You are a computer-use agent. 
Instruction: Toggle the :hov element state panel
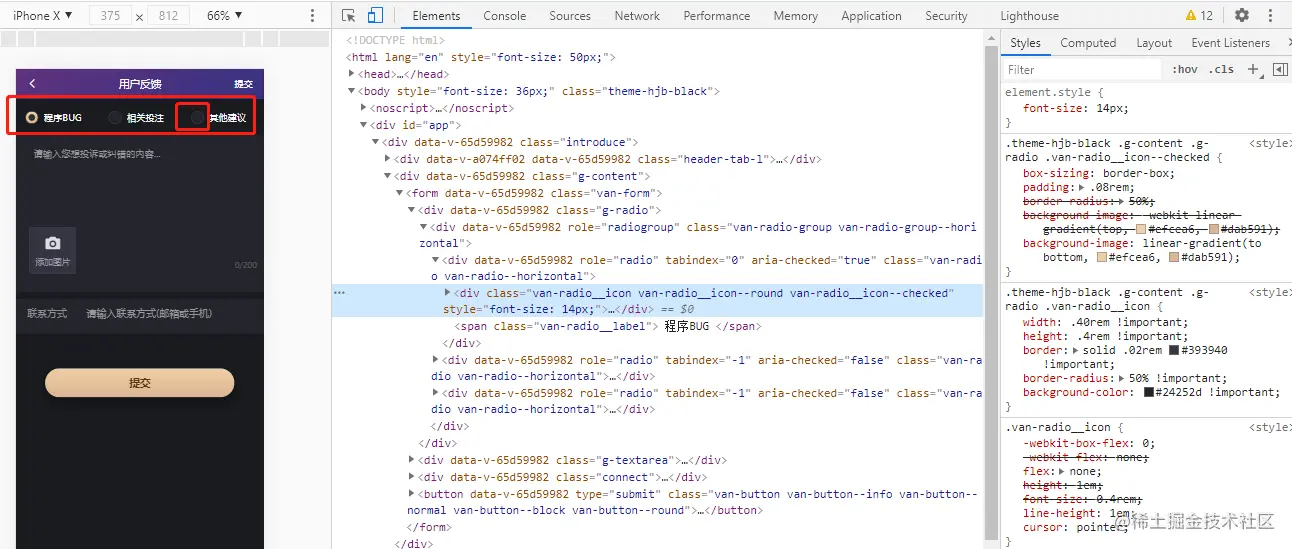(1185, 69)
